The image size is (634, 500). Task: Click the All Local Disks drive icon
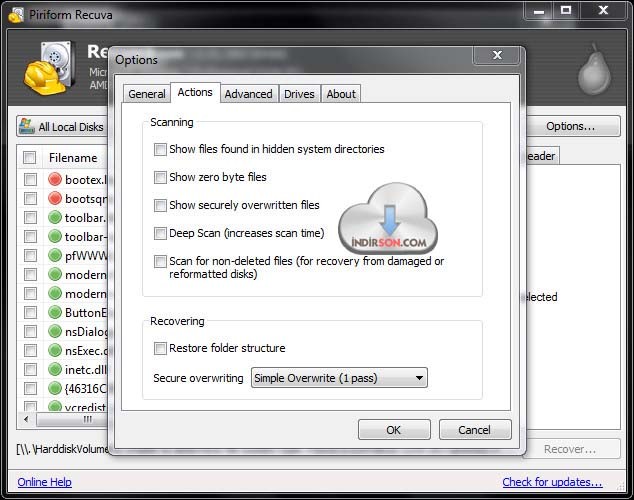click(x=27, y=126)
